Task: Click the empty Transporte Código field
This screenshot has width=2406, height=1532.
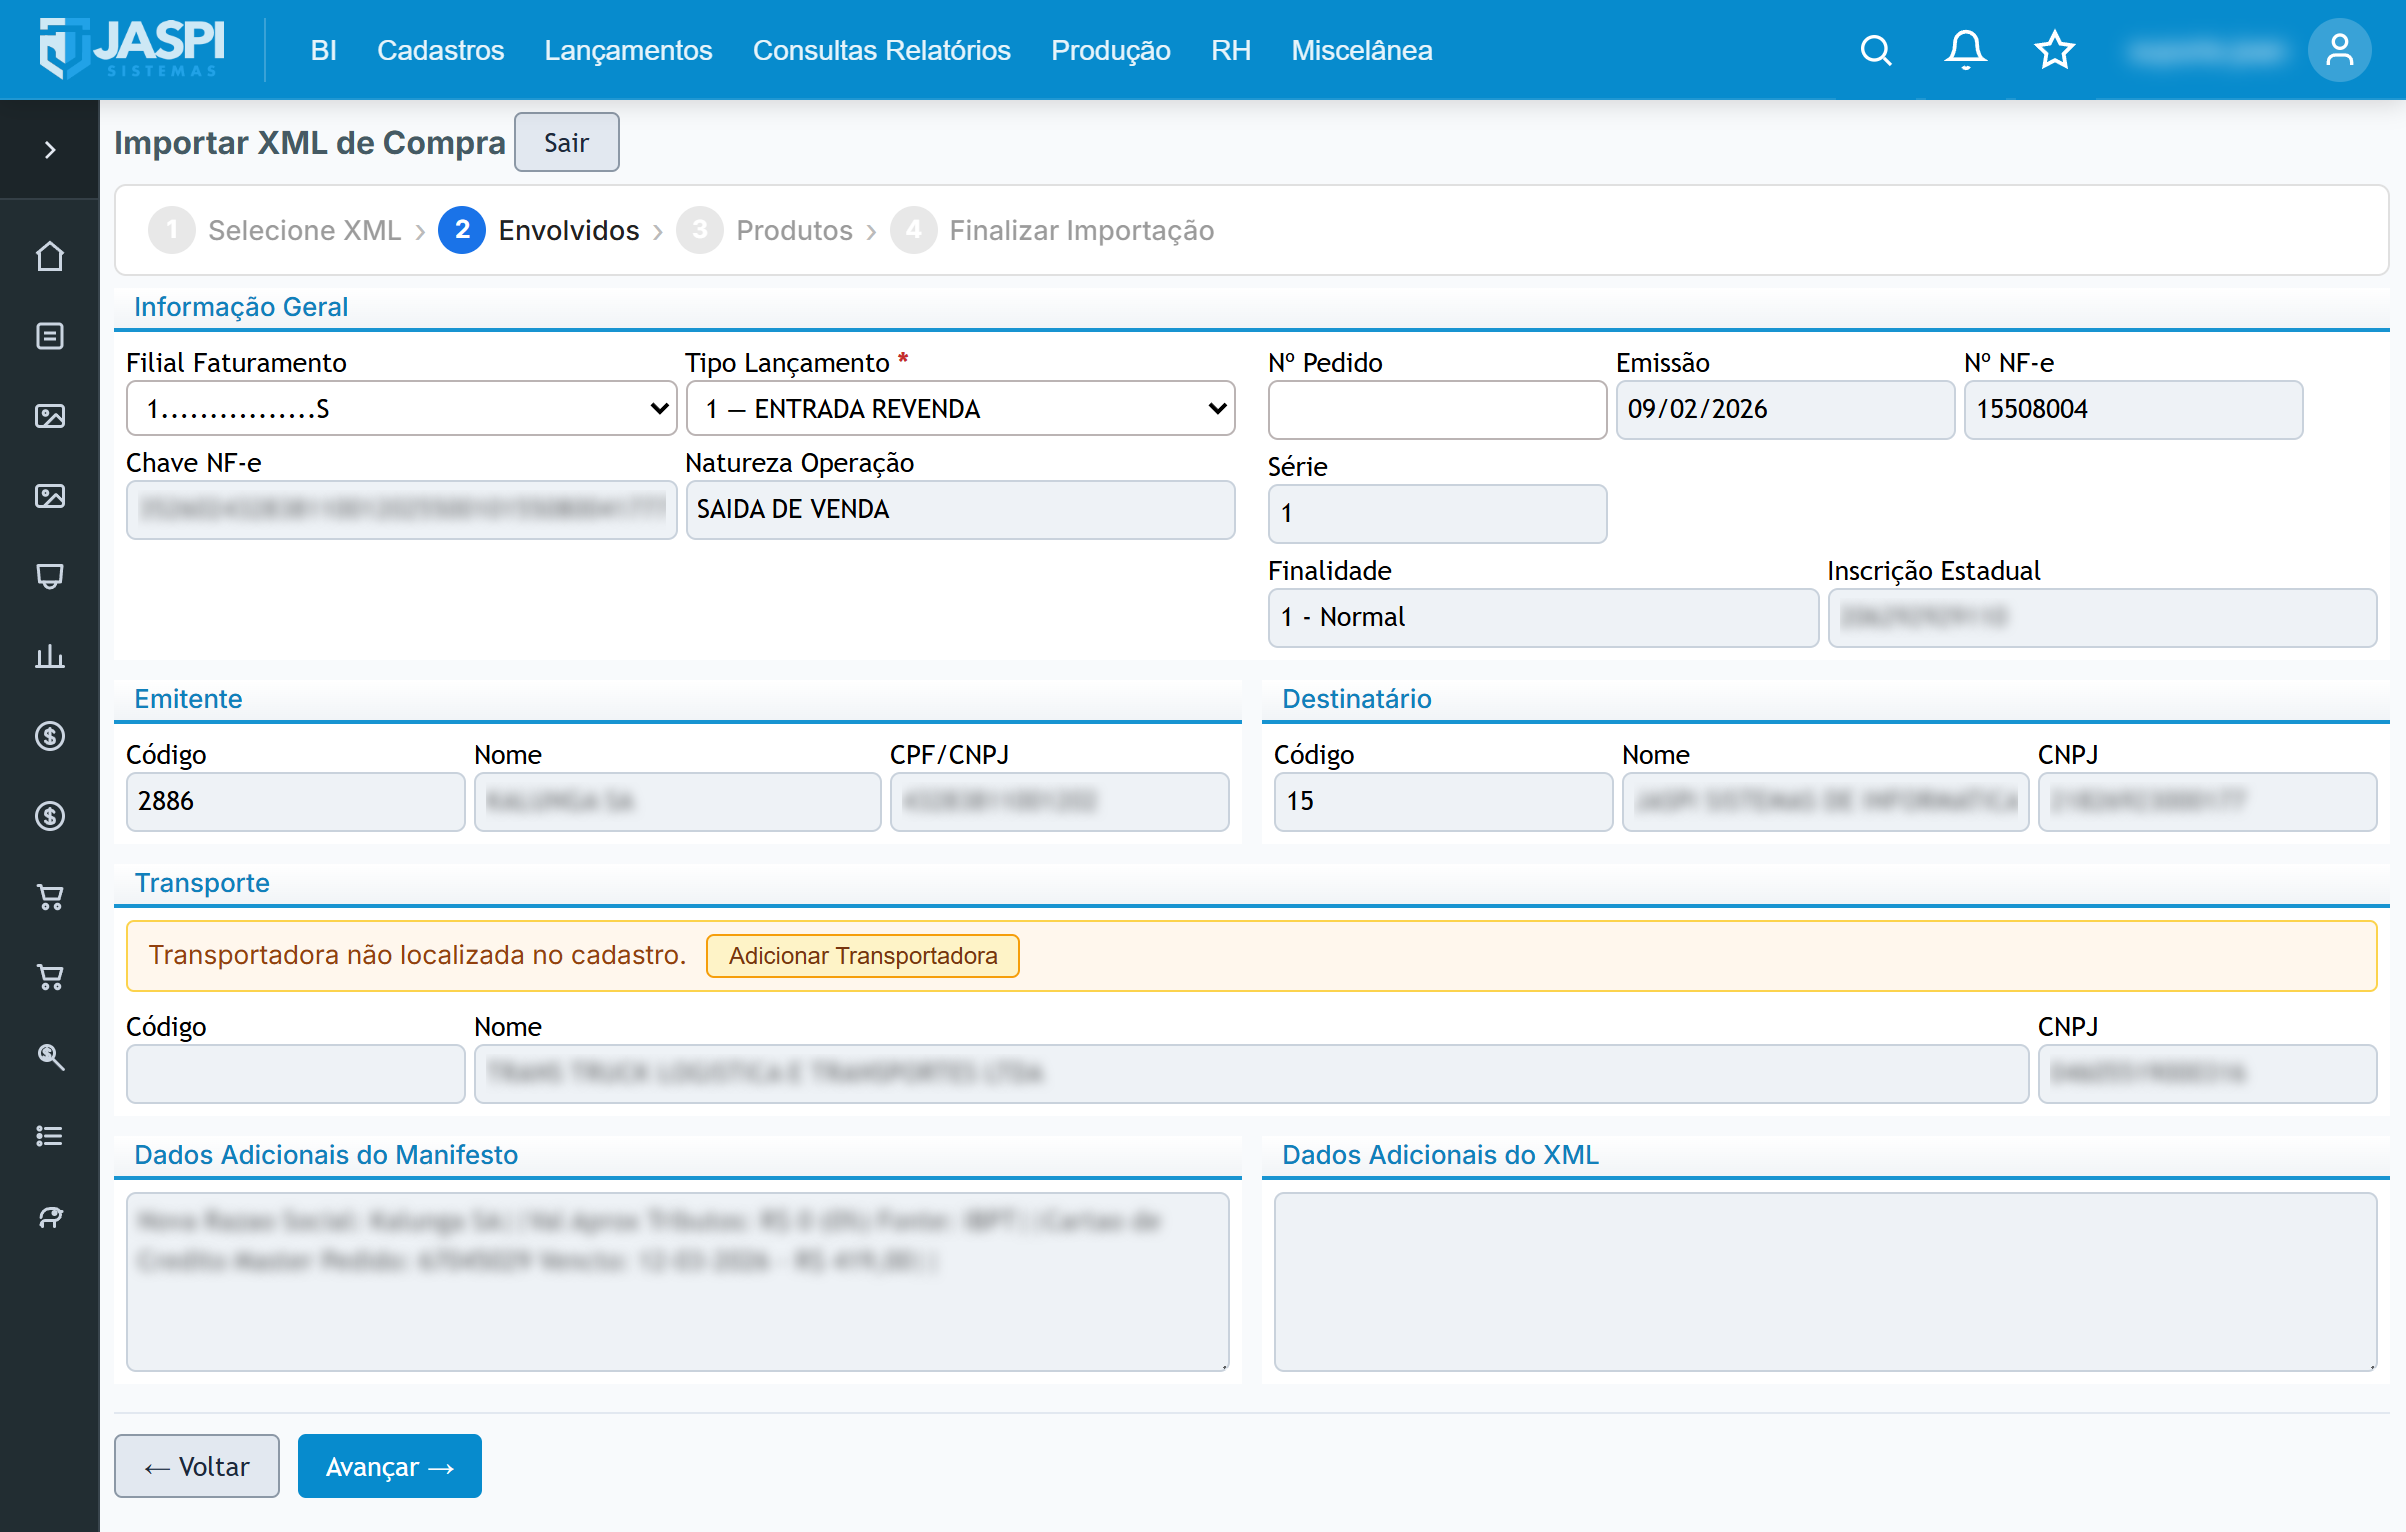Action: (x=295, y=1074)
